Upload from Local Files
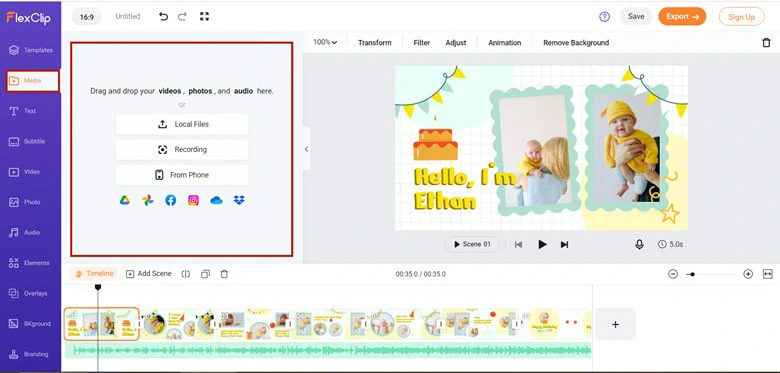 pyautogui.click(x=182, y=124)
